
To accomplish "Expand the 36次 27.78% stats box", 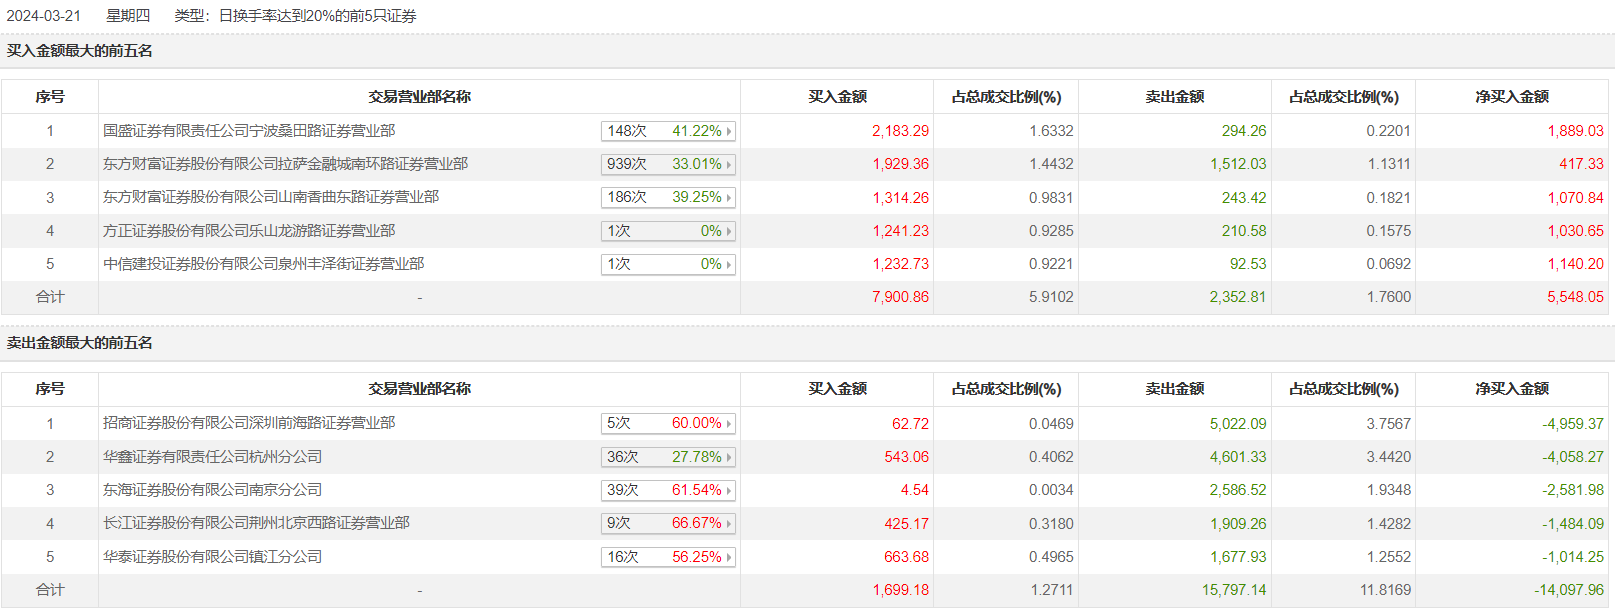I will (x=668, y=457).
